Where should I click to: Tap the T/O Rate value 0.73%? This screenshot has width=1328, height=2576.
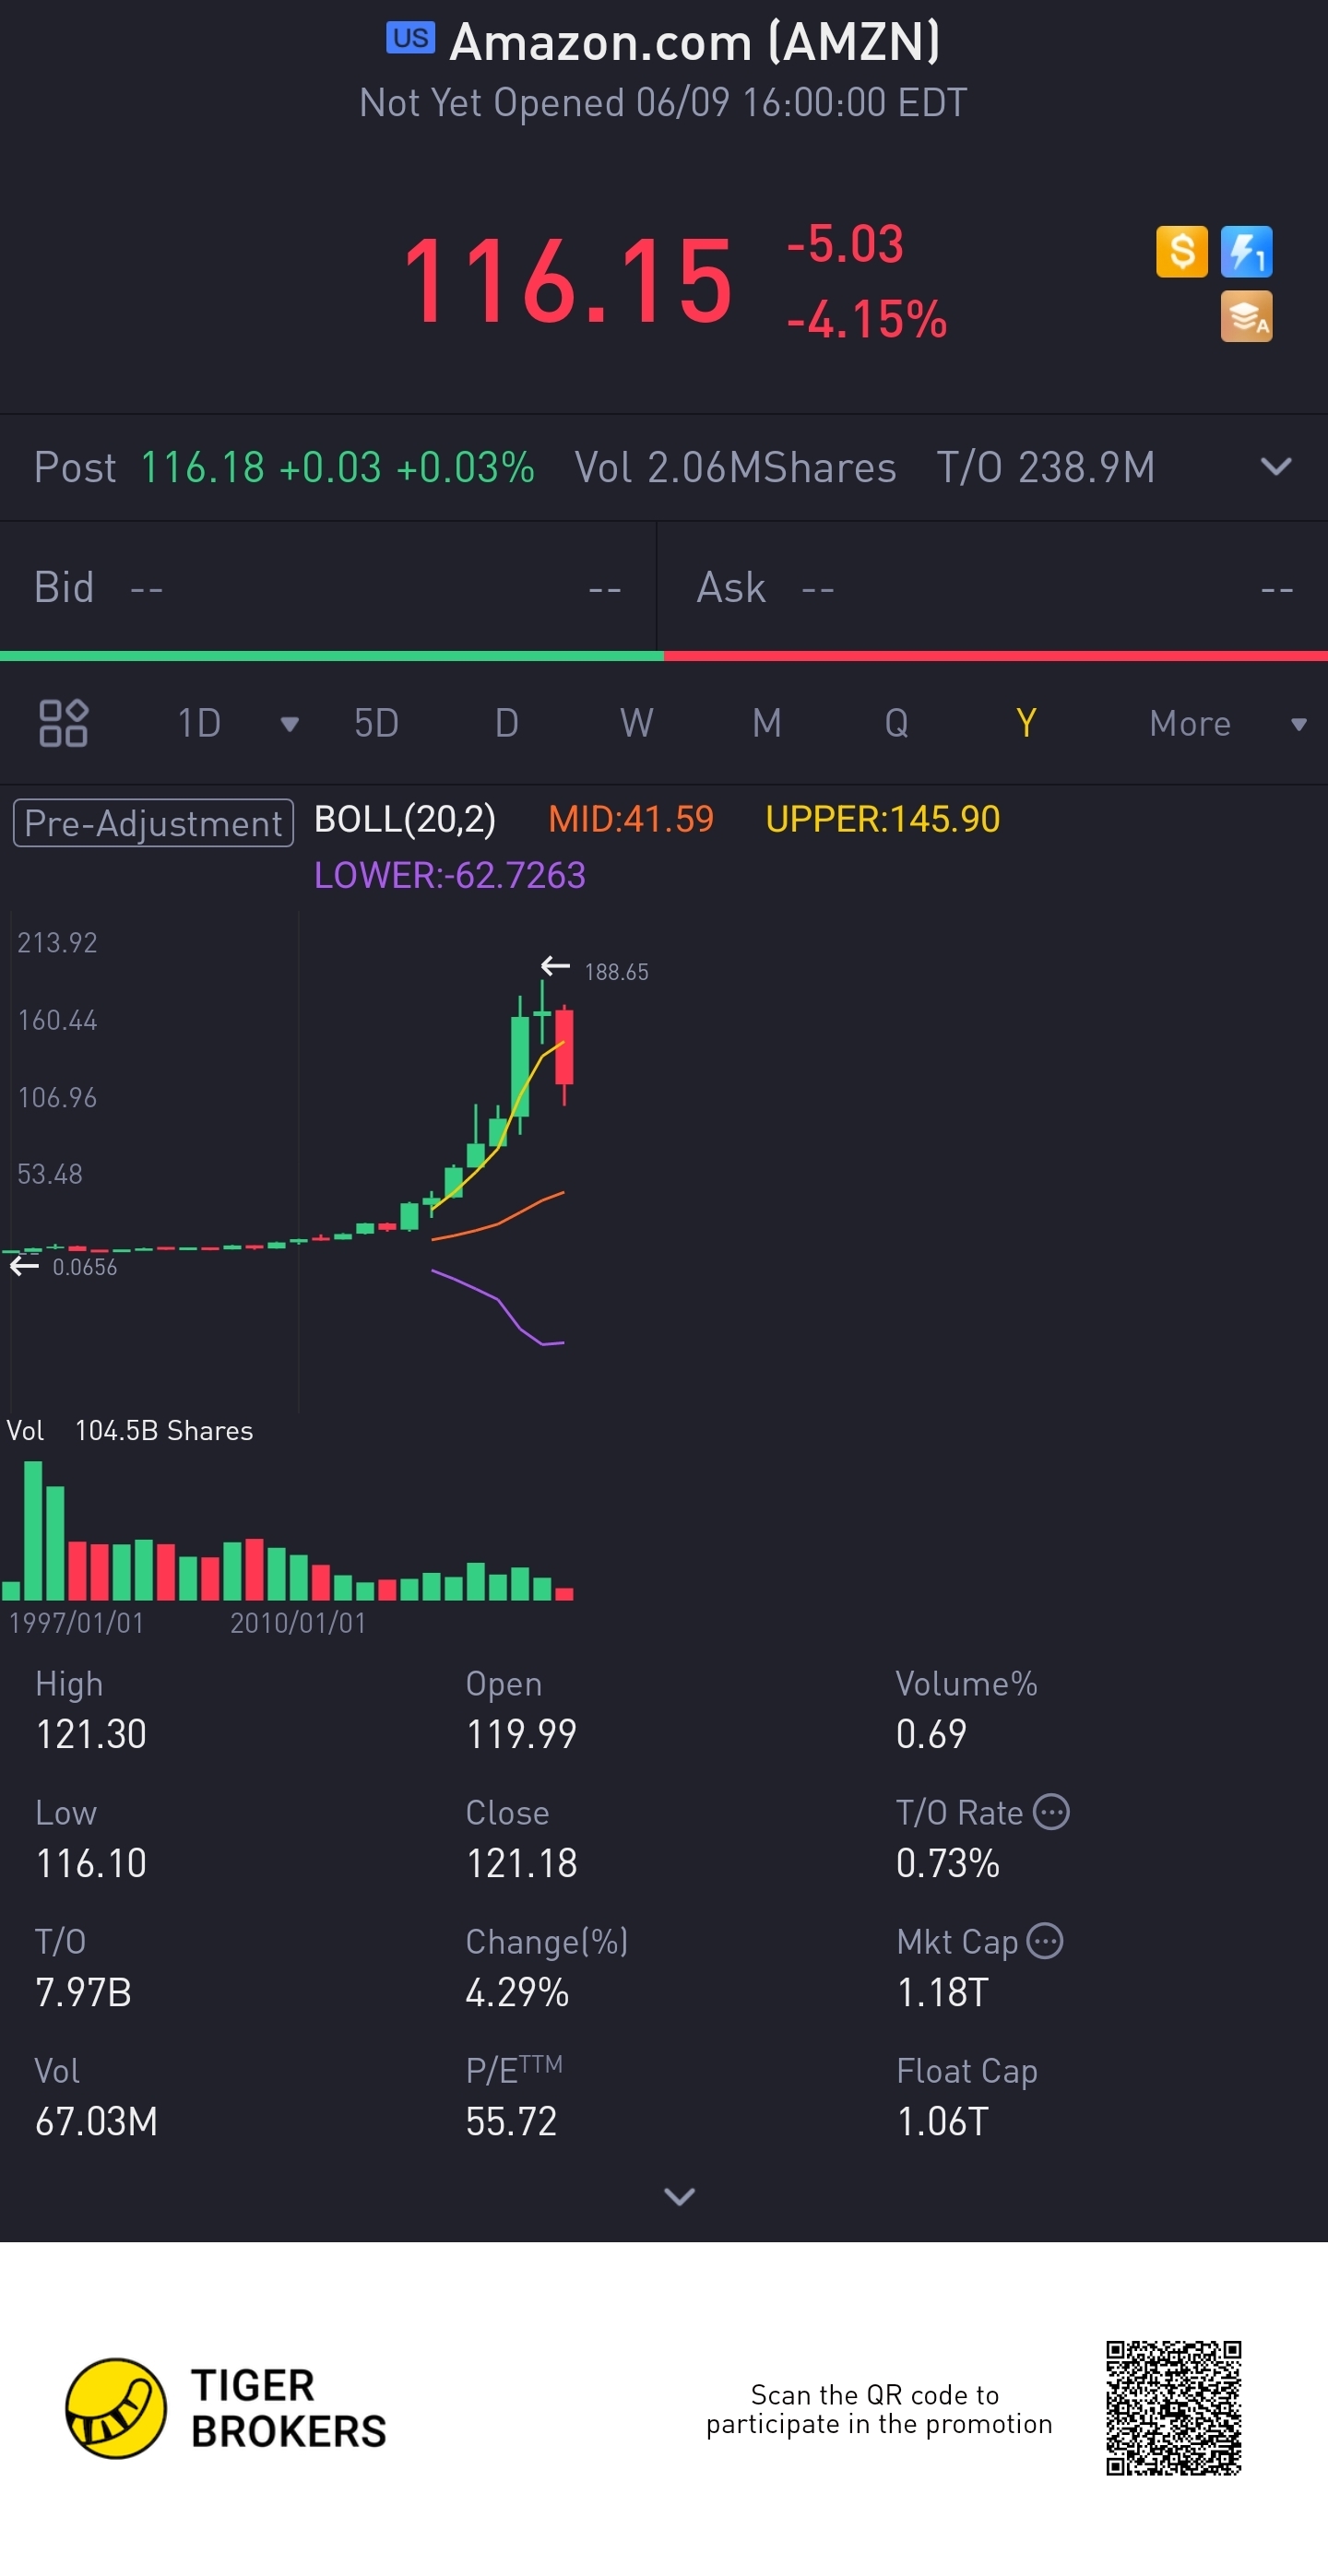tap(948, 1863)
